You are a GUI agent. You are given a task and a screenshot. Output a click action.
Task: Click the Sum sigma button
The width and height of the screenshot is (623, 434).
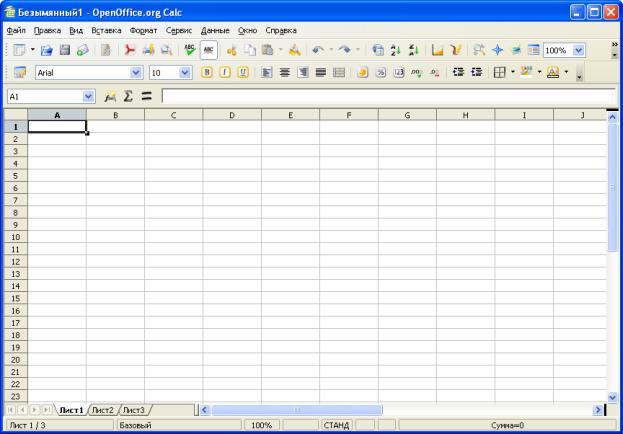(x=128, y=96)
